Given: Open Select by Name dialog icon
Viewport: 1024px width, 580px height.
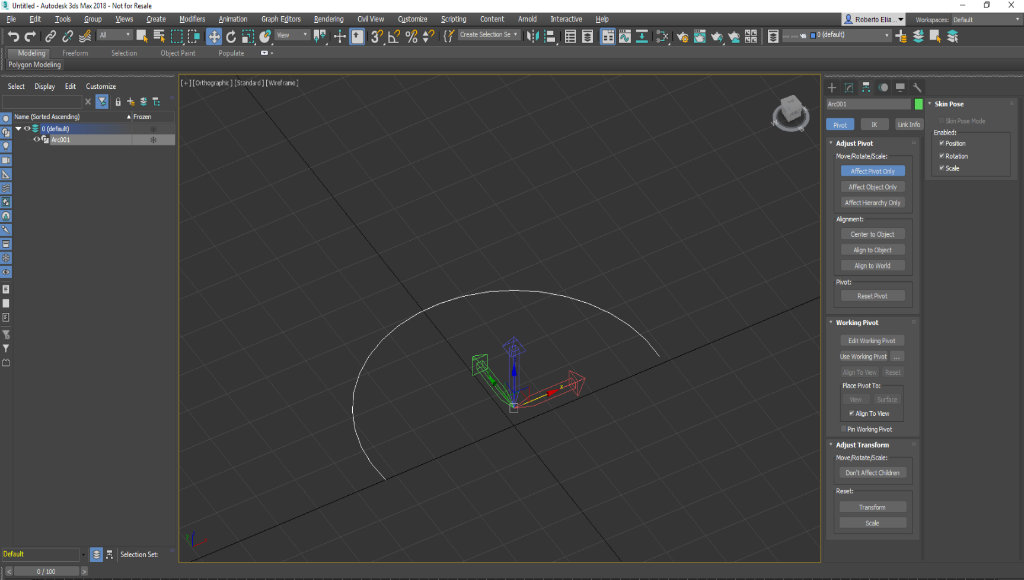Looking at the screenshot, I should (159, 37).
